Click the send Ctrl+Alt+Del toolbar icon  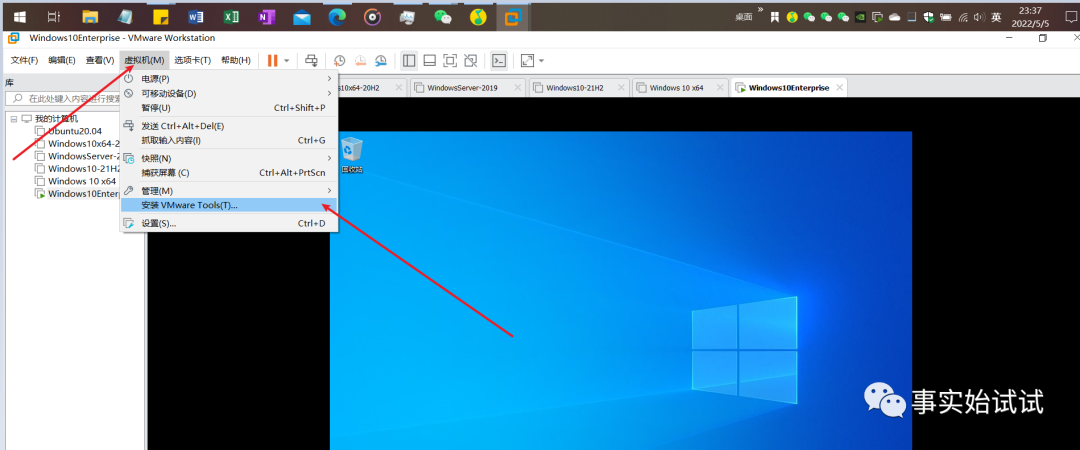311,61
